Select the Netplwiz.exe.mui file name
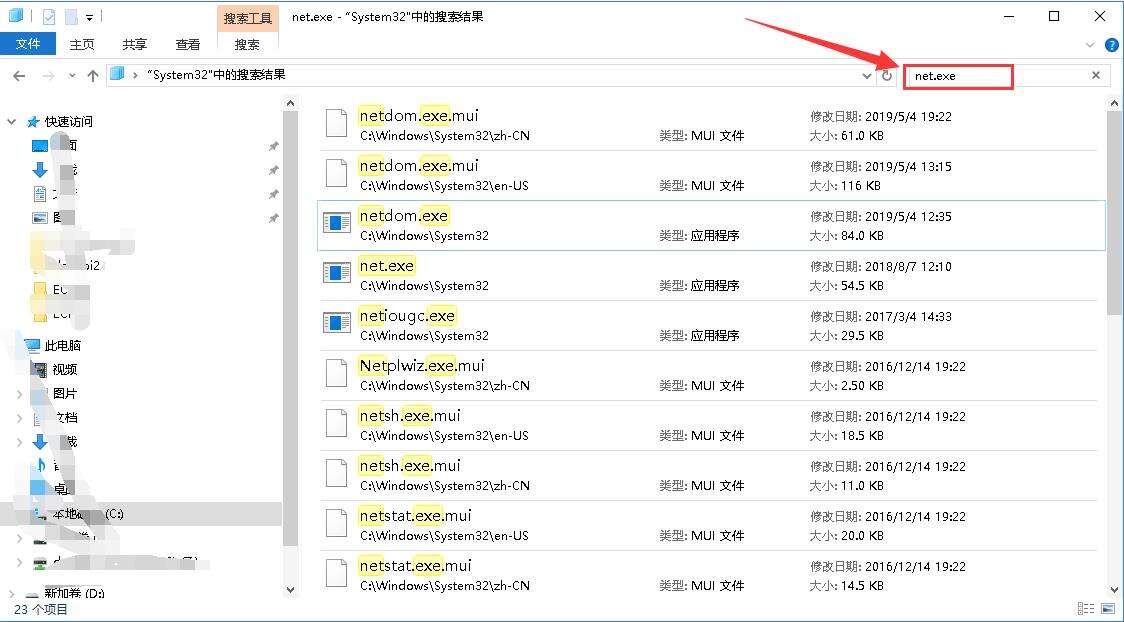The image size is (1124, 622). click(x=422, y=366)
